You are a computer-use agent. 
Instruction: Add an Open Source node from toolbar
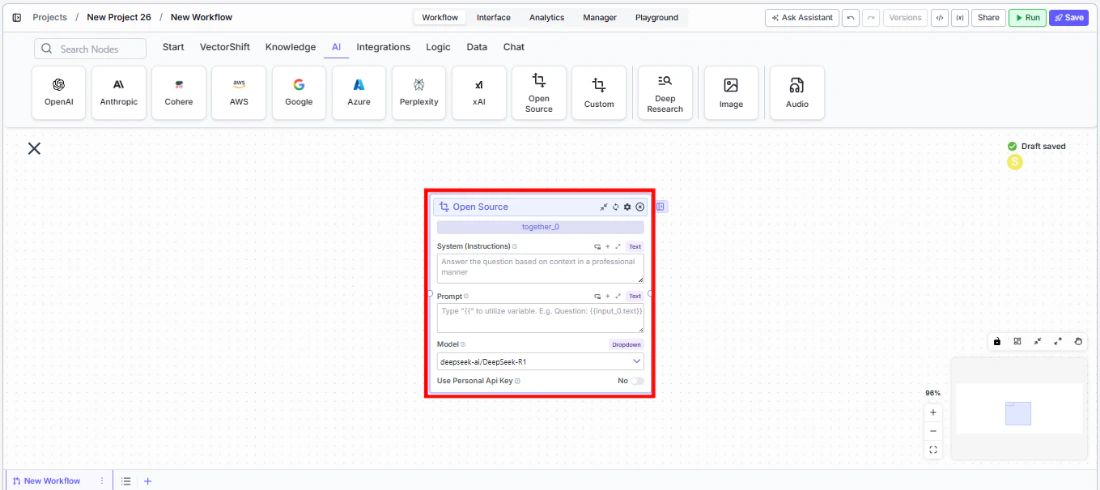[539, 93]
